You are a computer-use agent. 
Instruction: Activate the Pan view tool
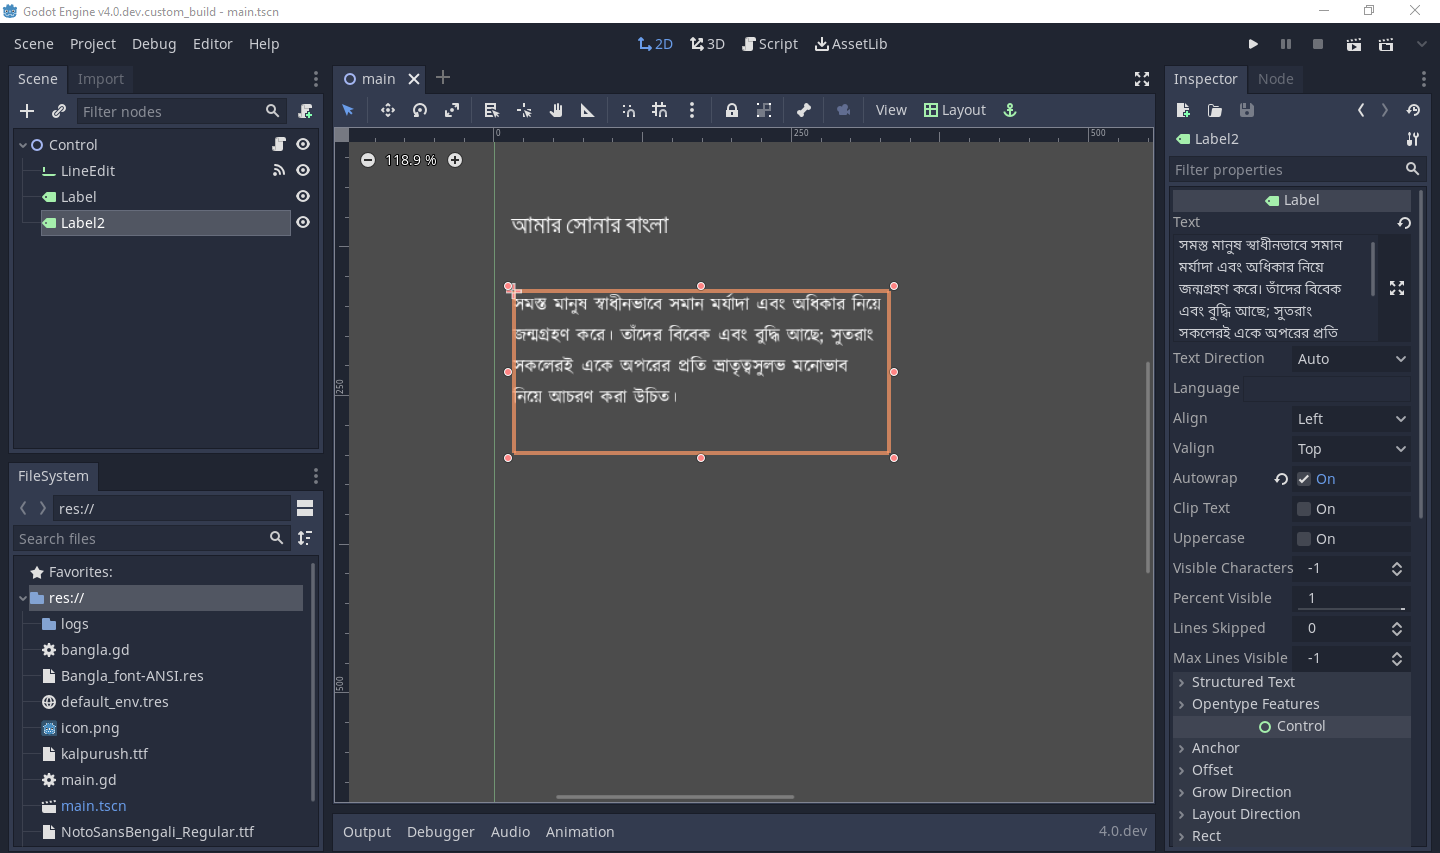click(x=556, y=110)
